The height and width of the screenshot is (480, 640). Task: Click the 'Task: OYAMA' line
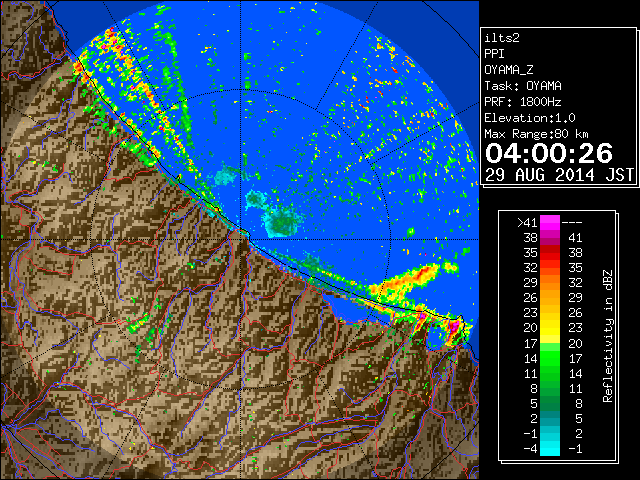coord(523,86)
